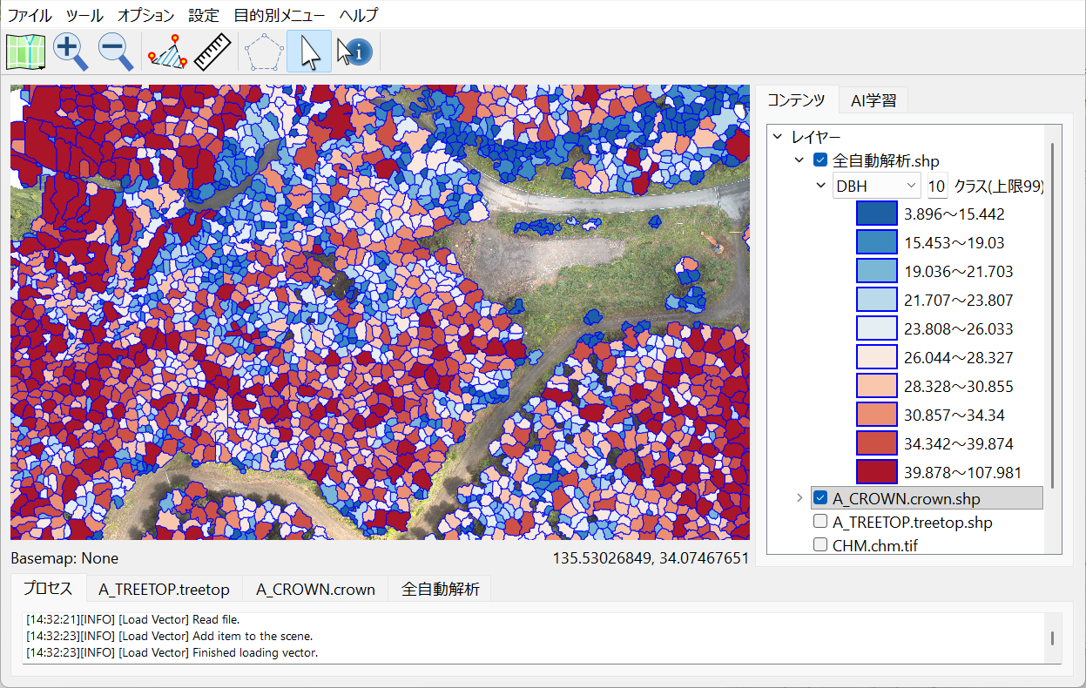The image size is (1086, 688).
Task: Select the arrow pointer selection tool
Action: (x=310, y=52)
